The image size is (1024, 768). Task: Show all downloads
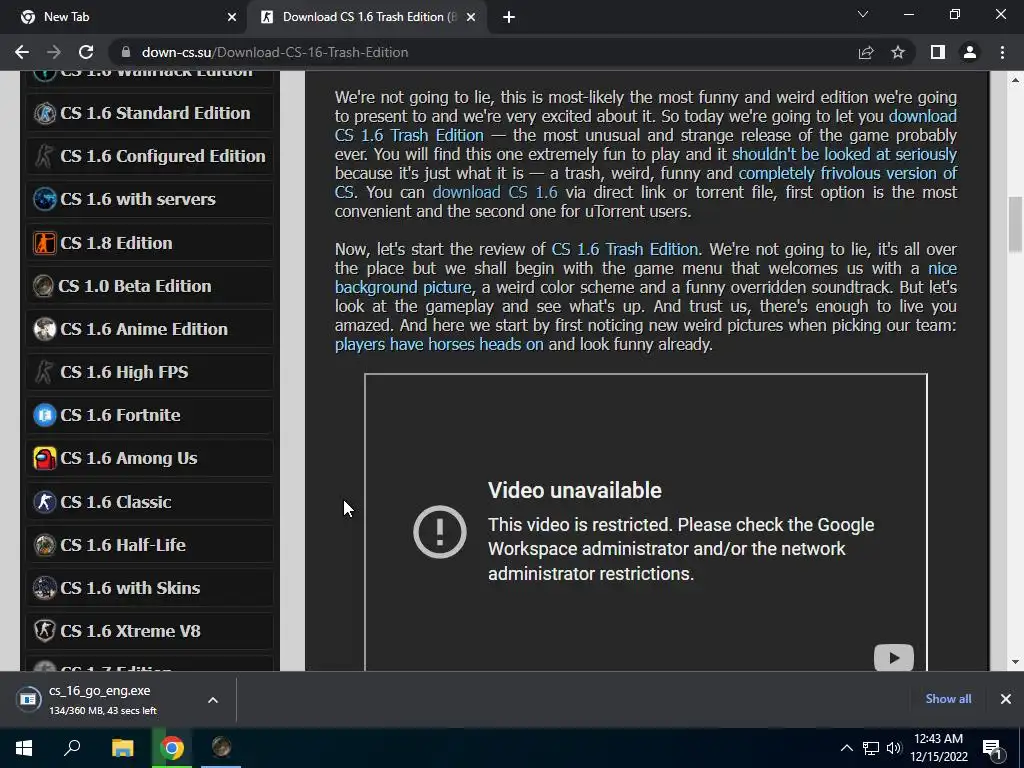[948, 699]
